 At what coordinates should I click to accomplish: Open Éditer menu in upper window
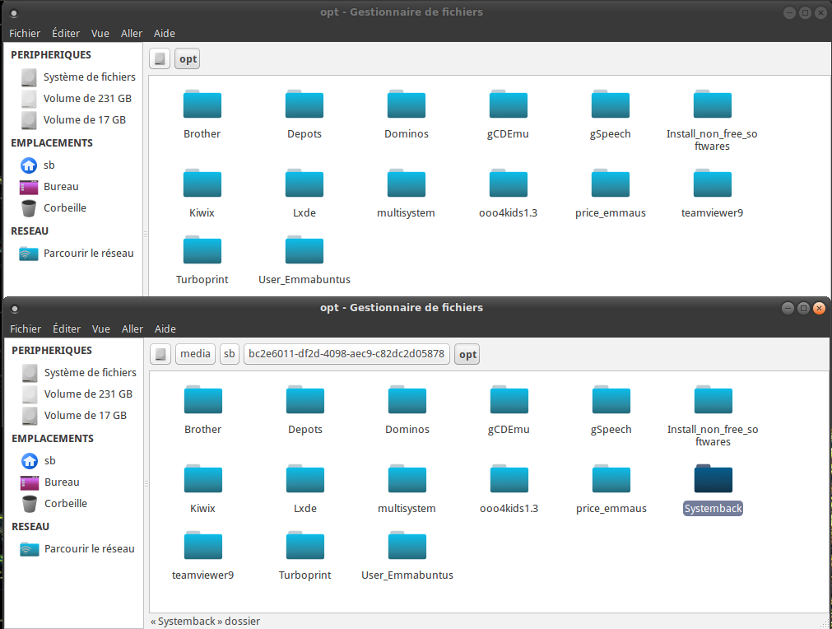pyautogui.click(x=66, y=33)
